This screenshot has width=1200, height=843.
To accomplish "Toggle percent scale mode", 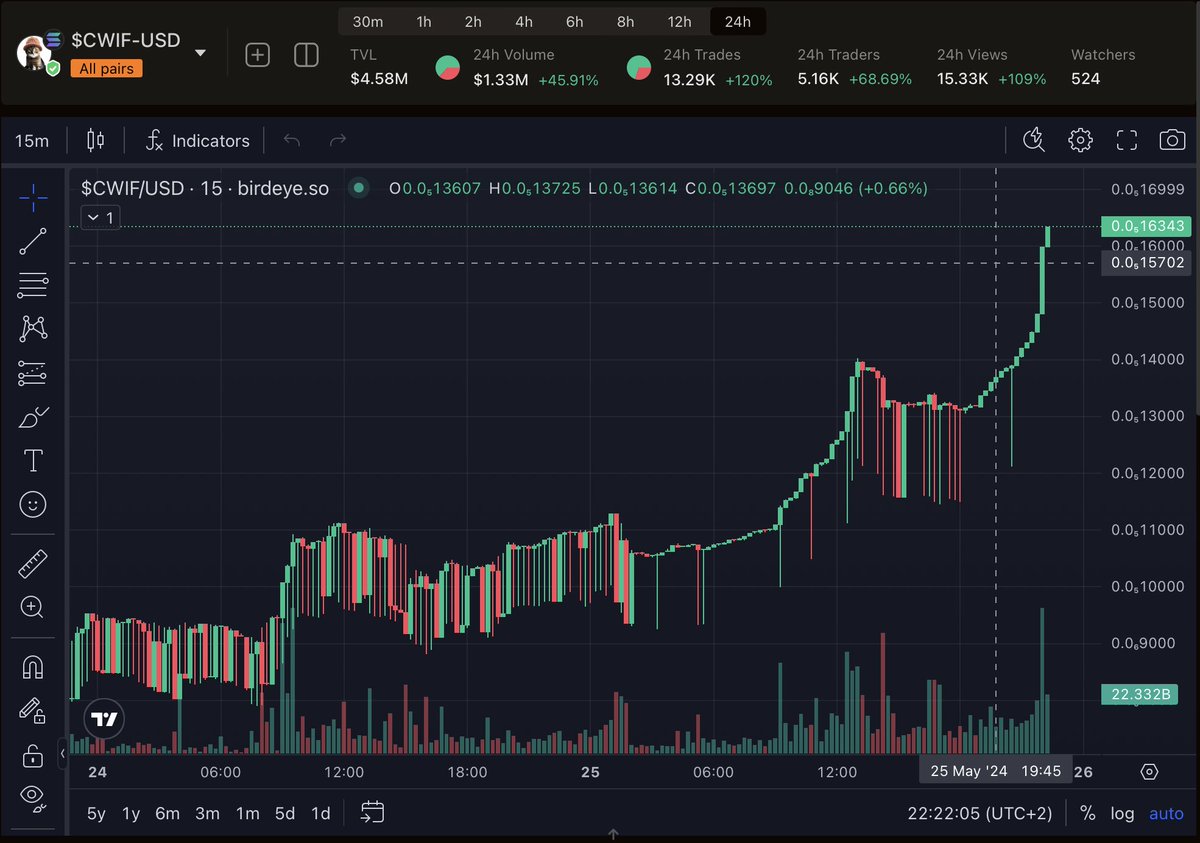I will 1087,813.
